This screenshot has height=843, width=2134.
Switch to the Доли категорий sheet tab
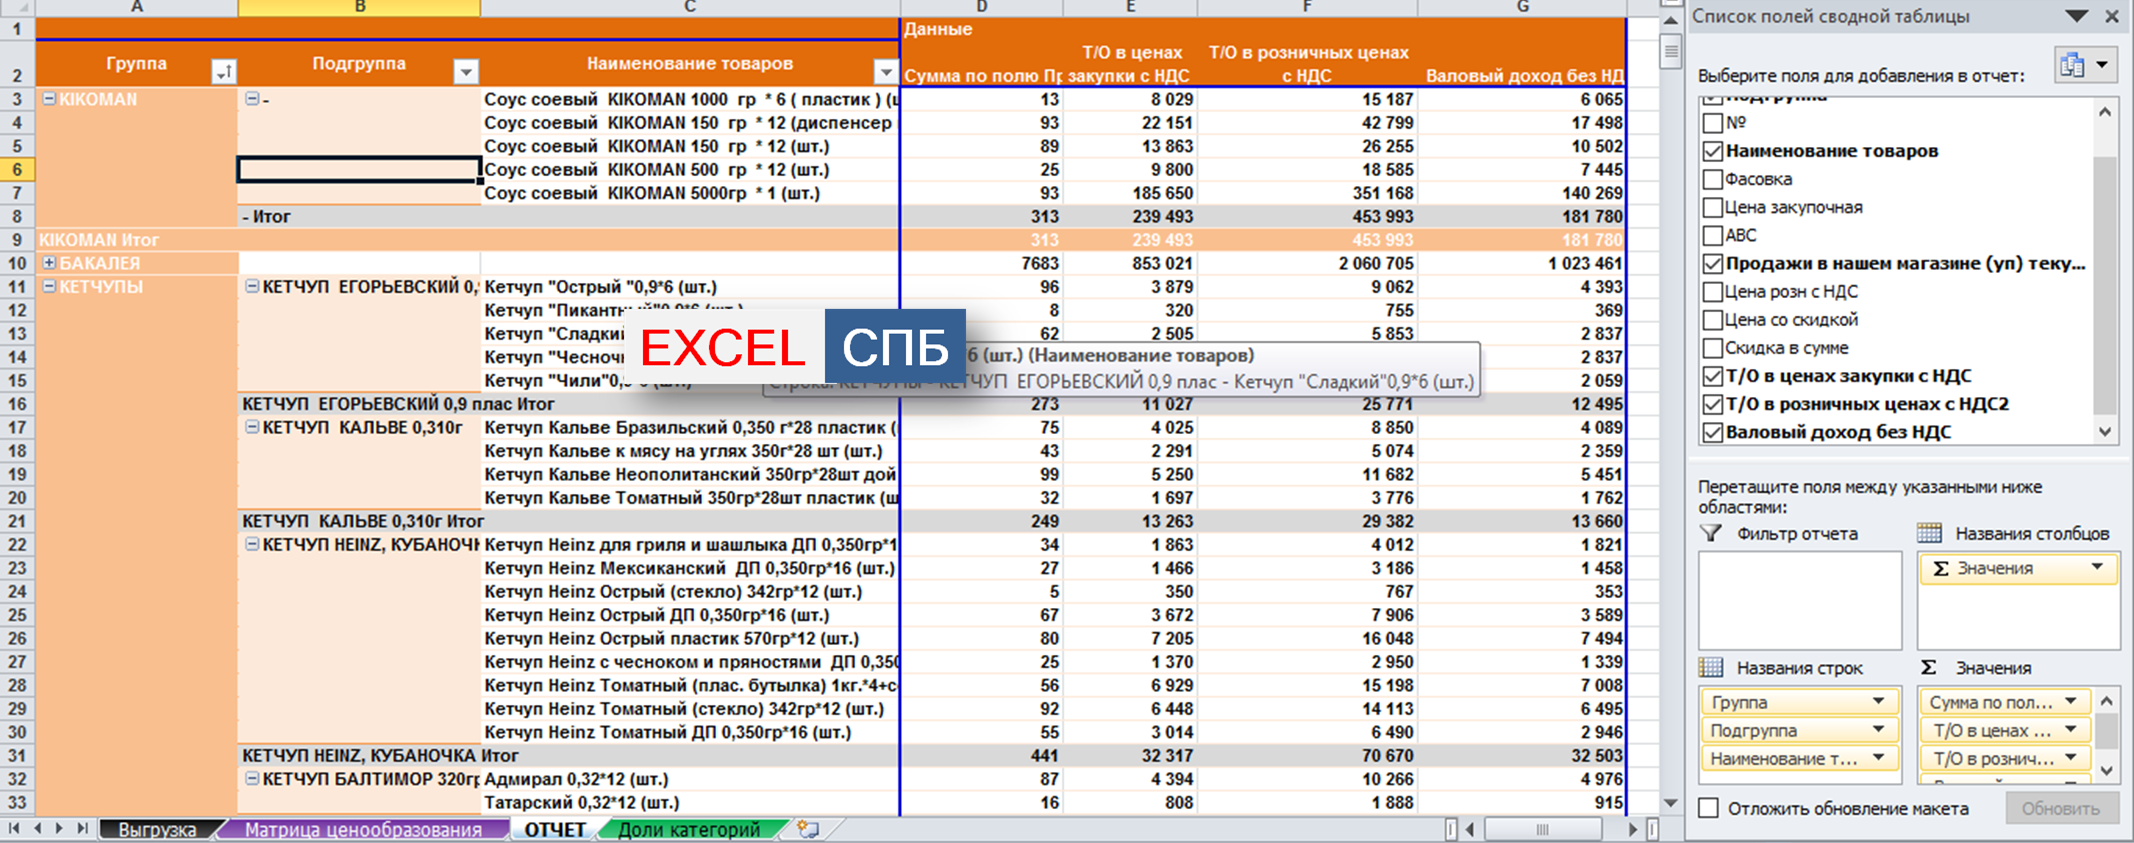[x=688, y=830]
